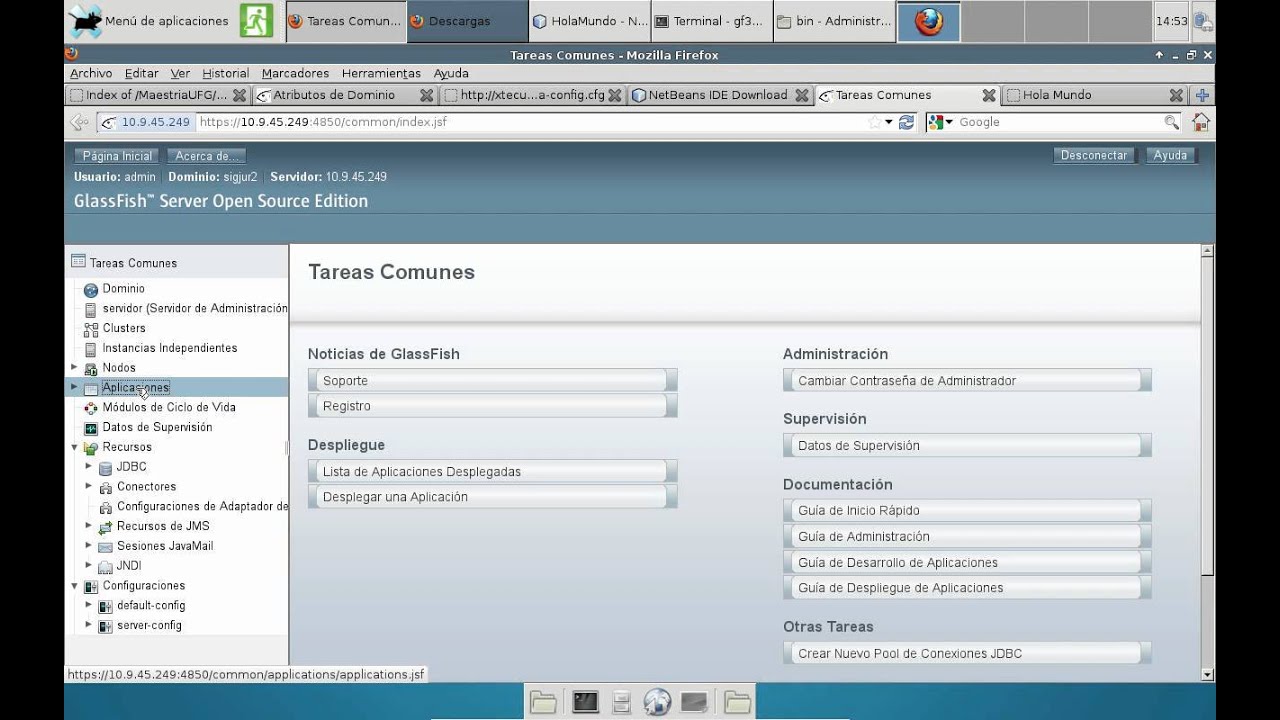Click the Recursos folder icon
Screen dimensions: 1280x720
click(91, 448)
